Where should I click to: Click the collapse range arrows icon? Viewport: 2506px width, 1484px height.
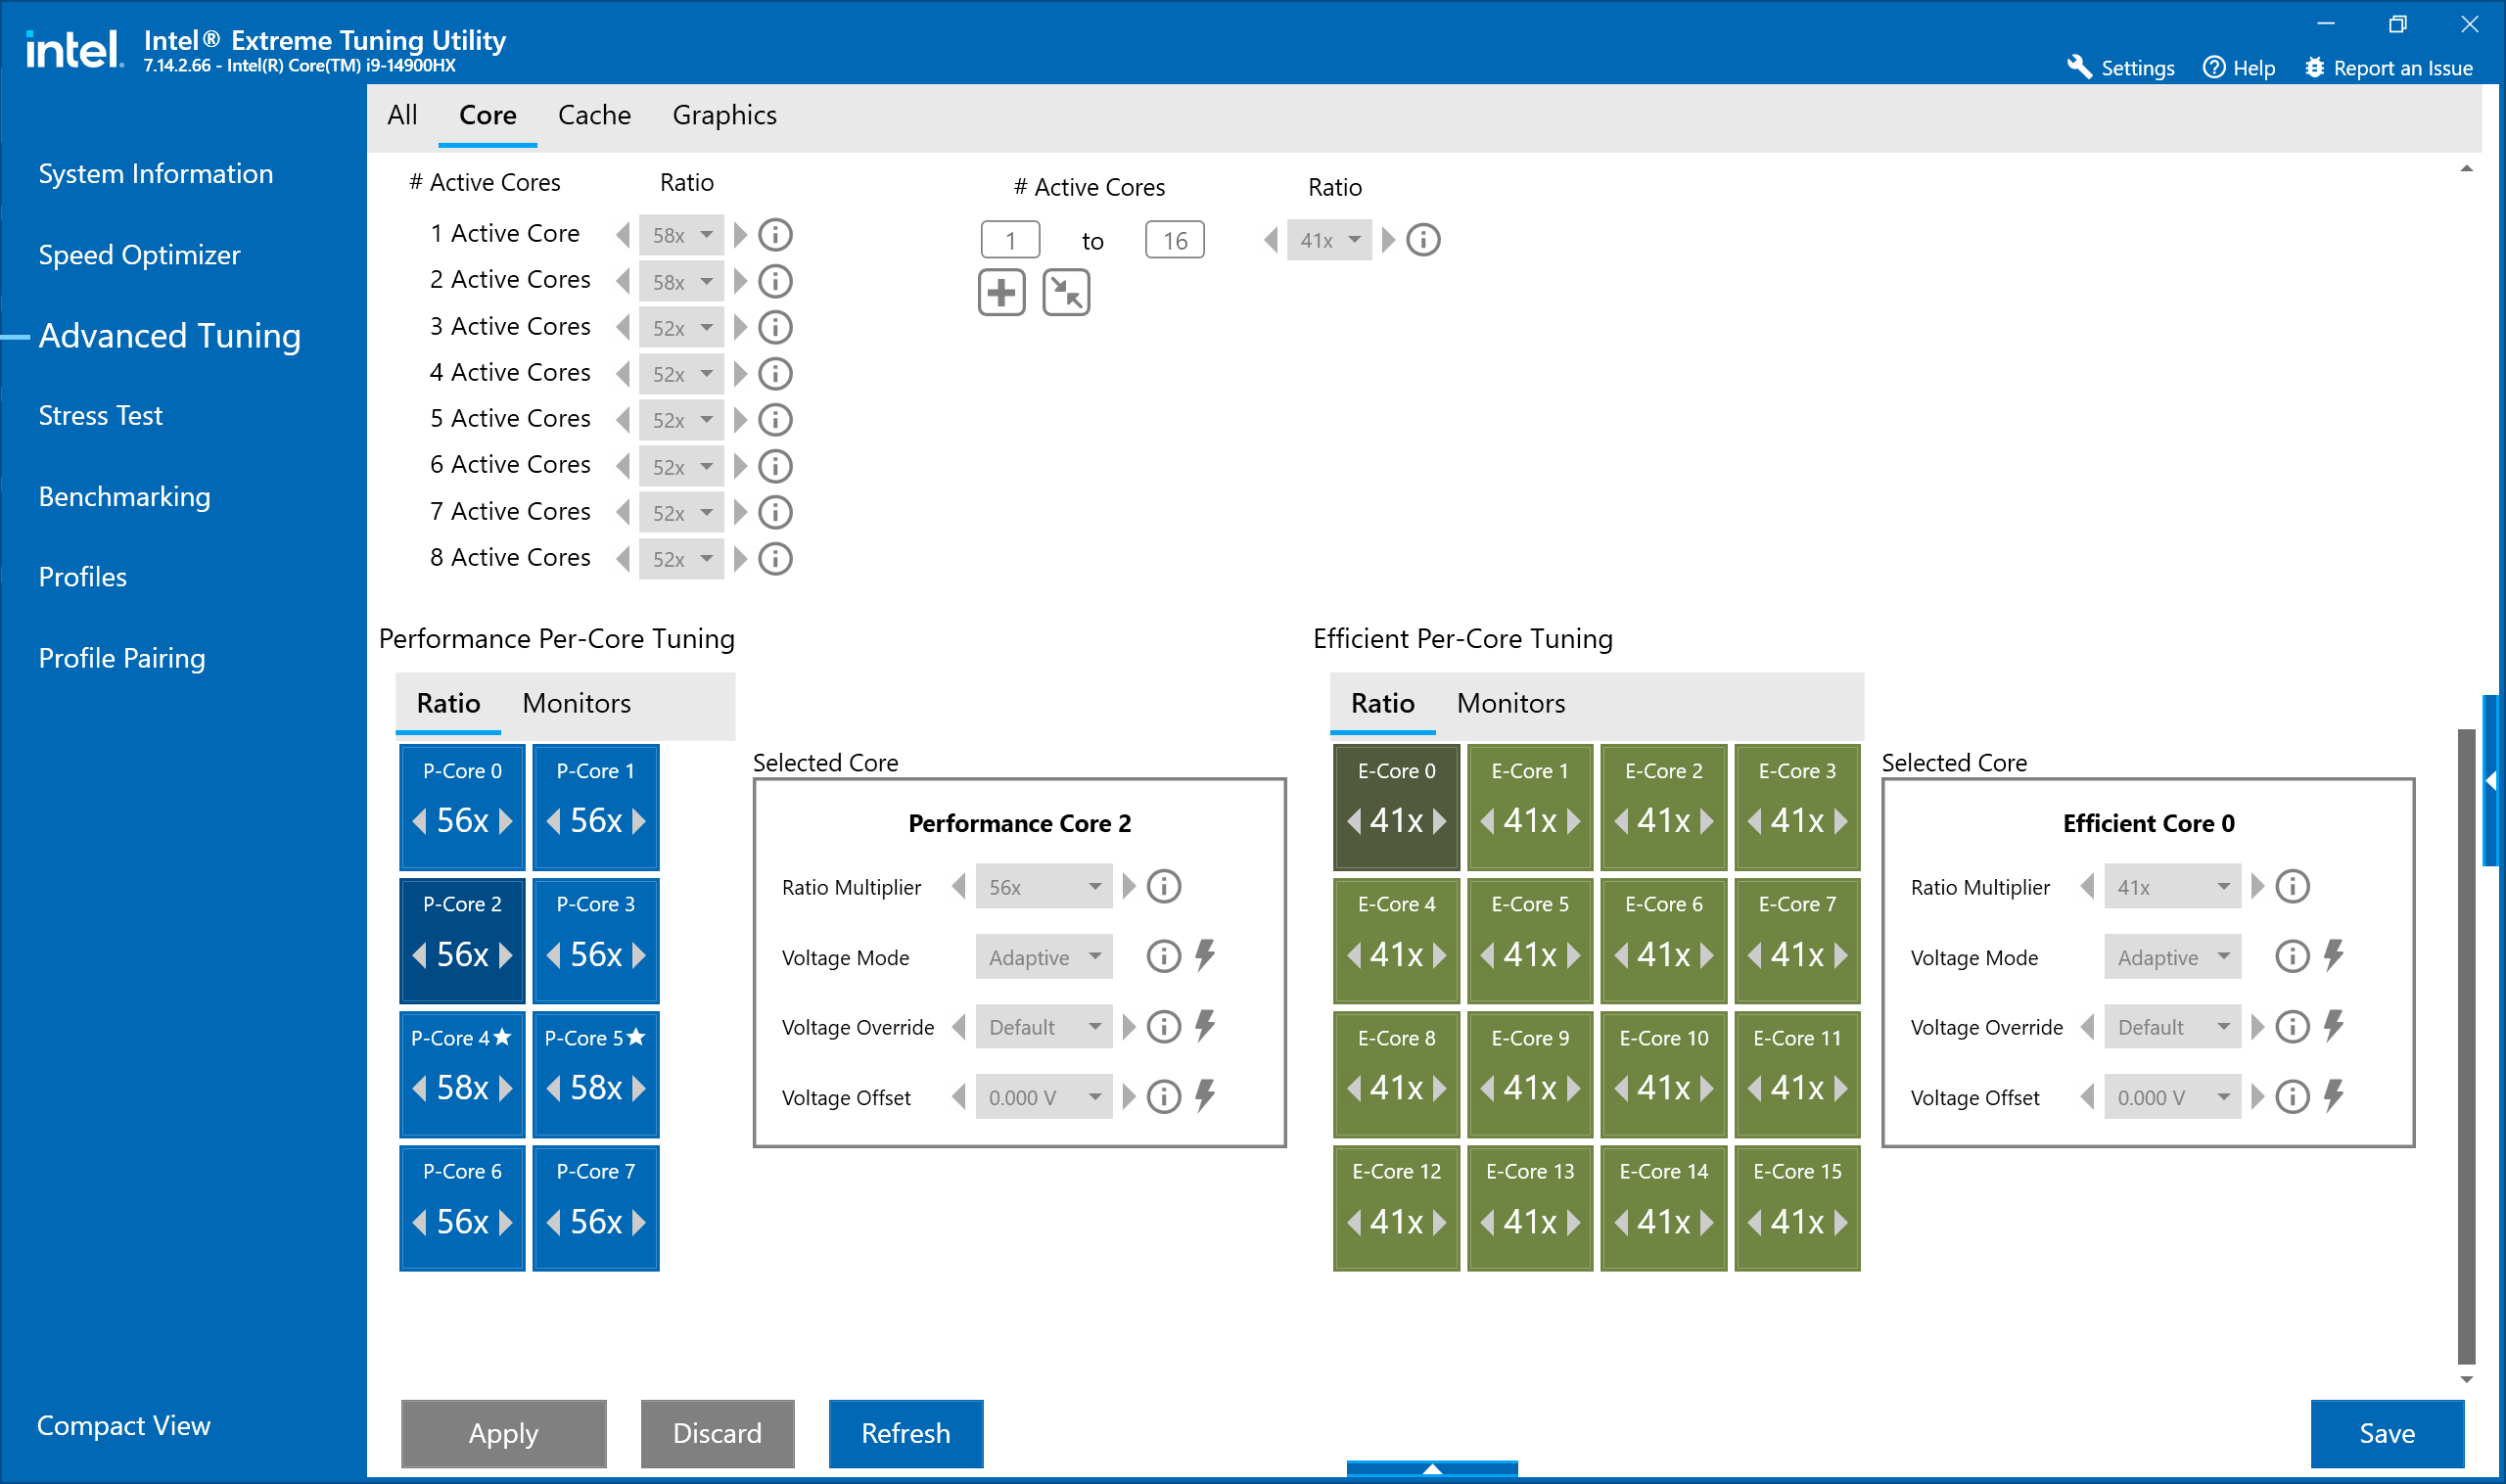1066,293
